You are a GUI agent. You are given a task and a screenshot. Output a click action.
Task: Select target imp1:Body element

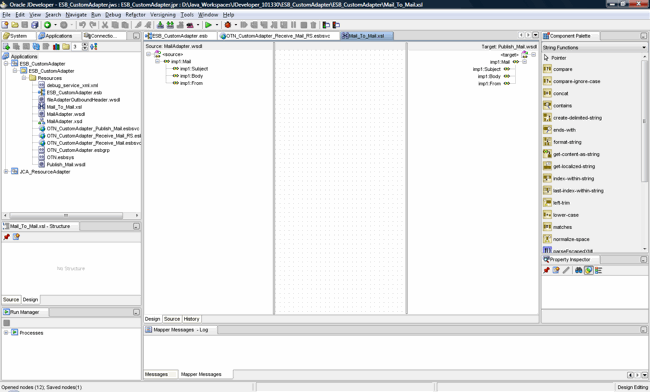pyautogui.click(x=489, y=76)
